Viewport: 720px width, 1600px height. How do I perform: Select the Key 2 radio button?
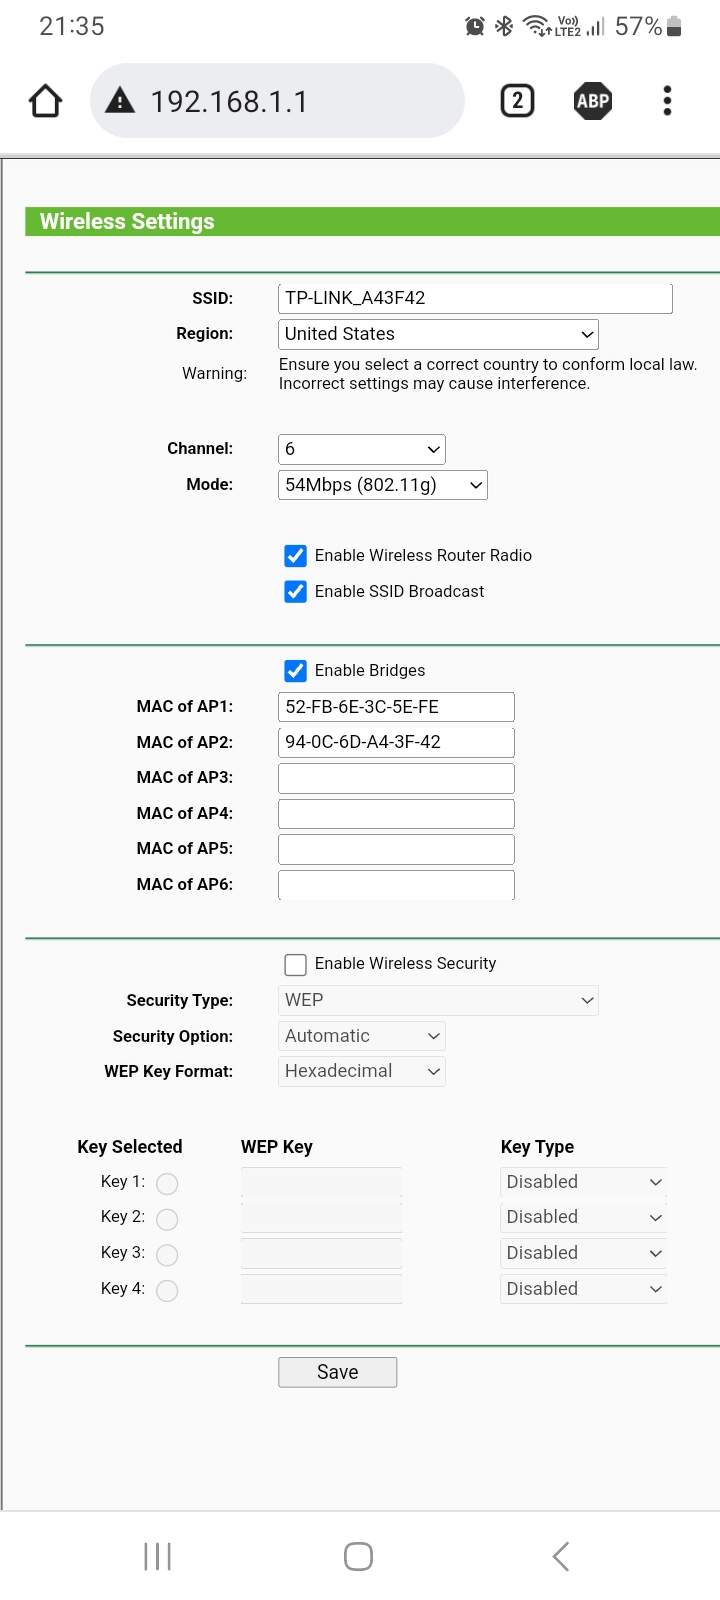(x=167, y=1219)
